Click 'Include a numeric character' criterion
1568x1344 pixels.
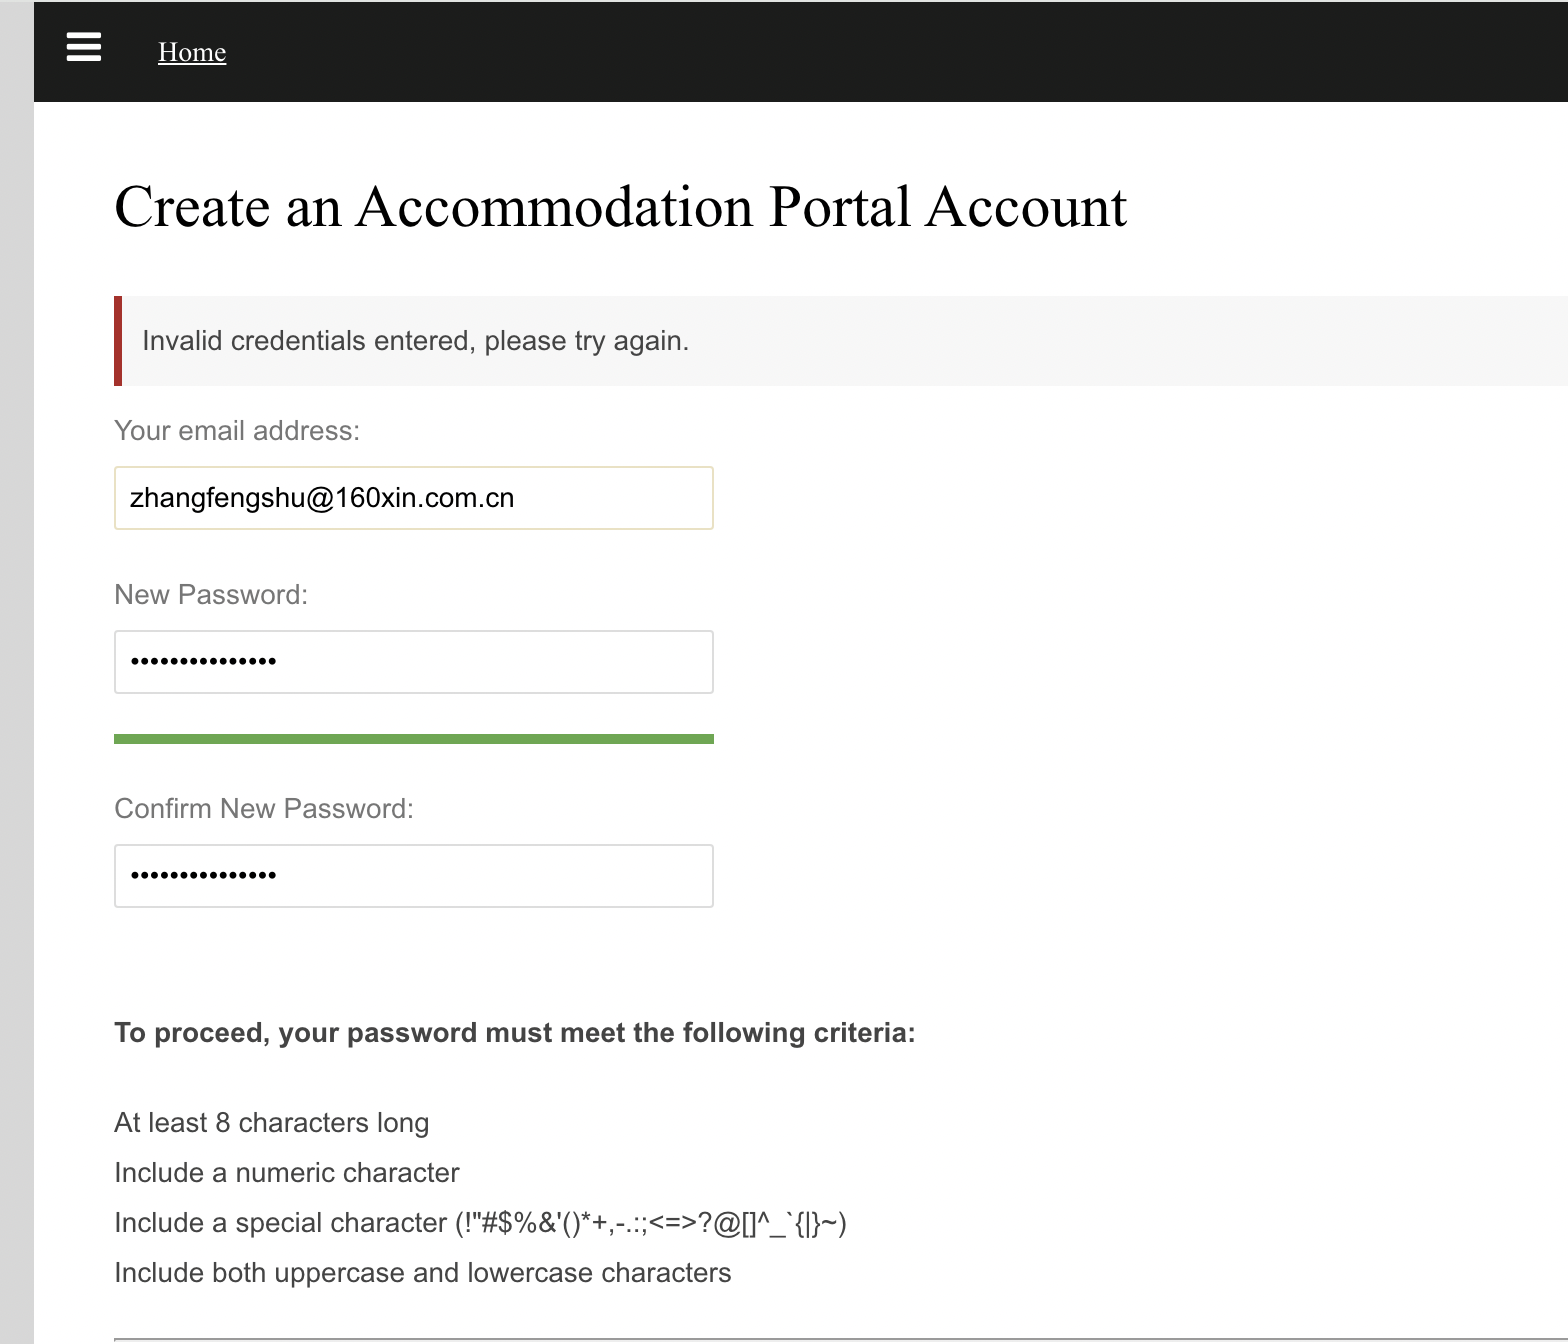pyautogui.click(x=287, y=1173)
